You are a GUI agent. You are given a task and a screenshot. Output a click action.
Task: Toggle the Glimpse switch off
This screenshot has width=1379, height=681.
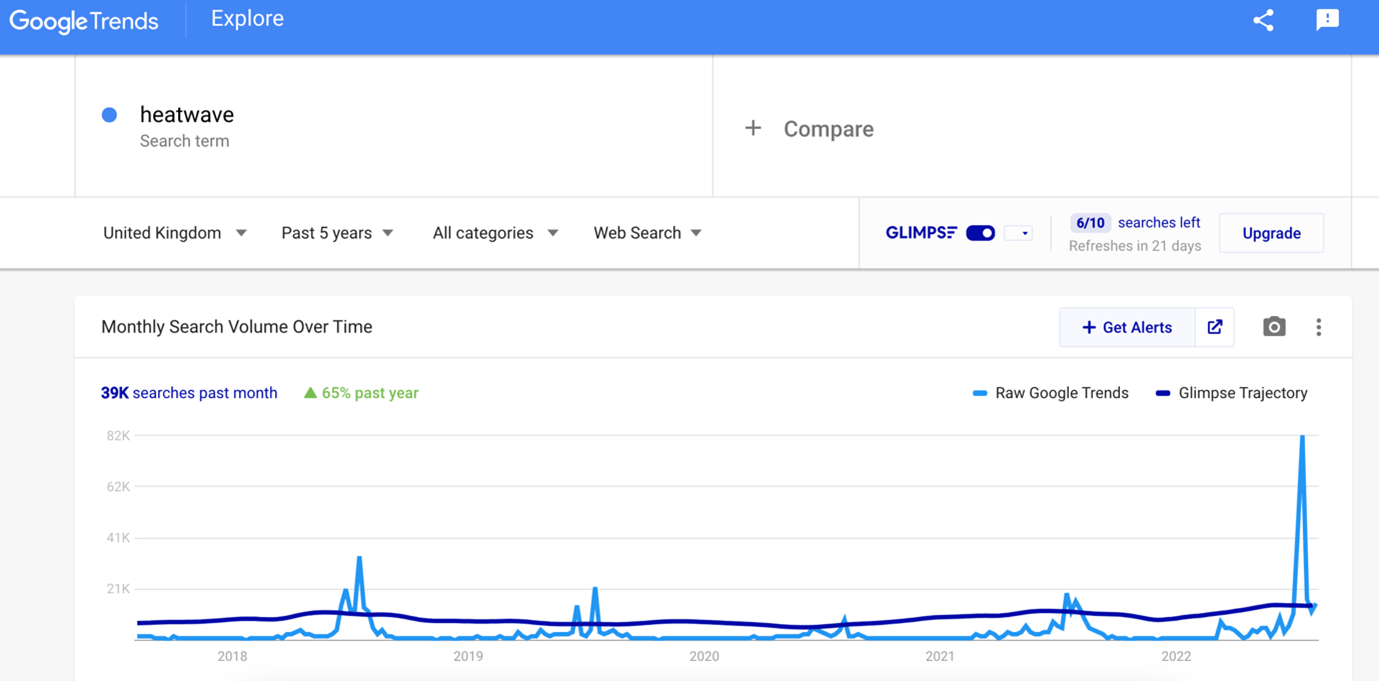[x=980, y=233]
